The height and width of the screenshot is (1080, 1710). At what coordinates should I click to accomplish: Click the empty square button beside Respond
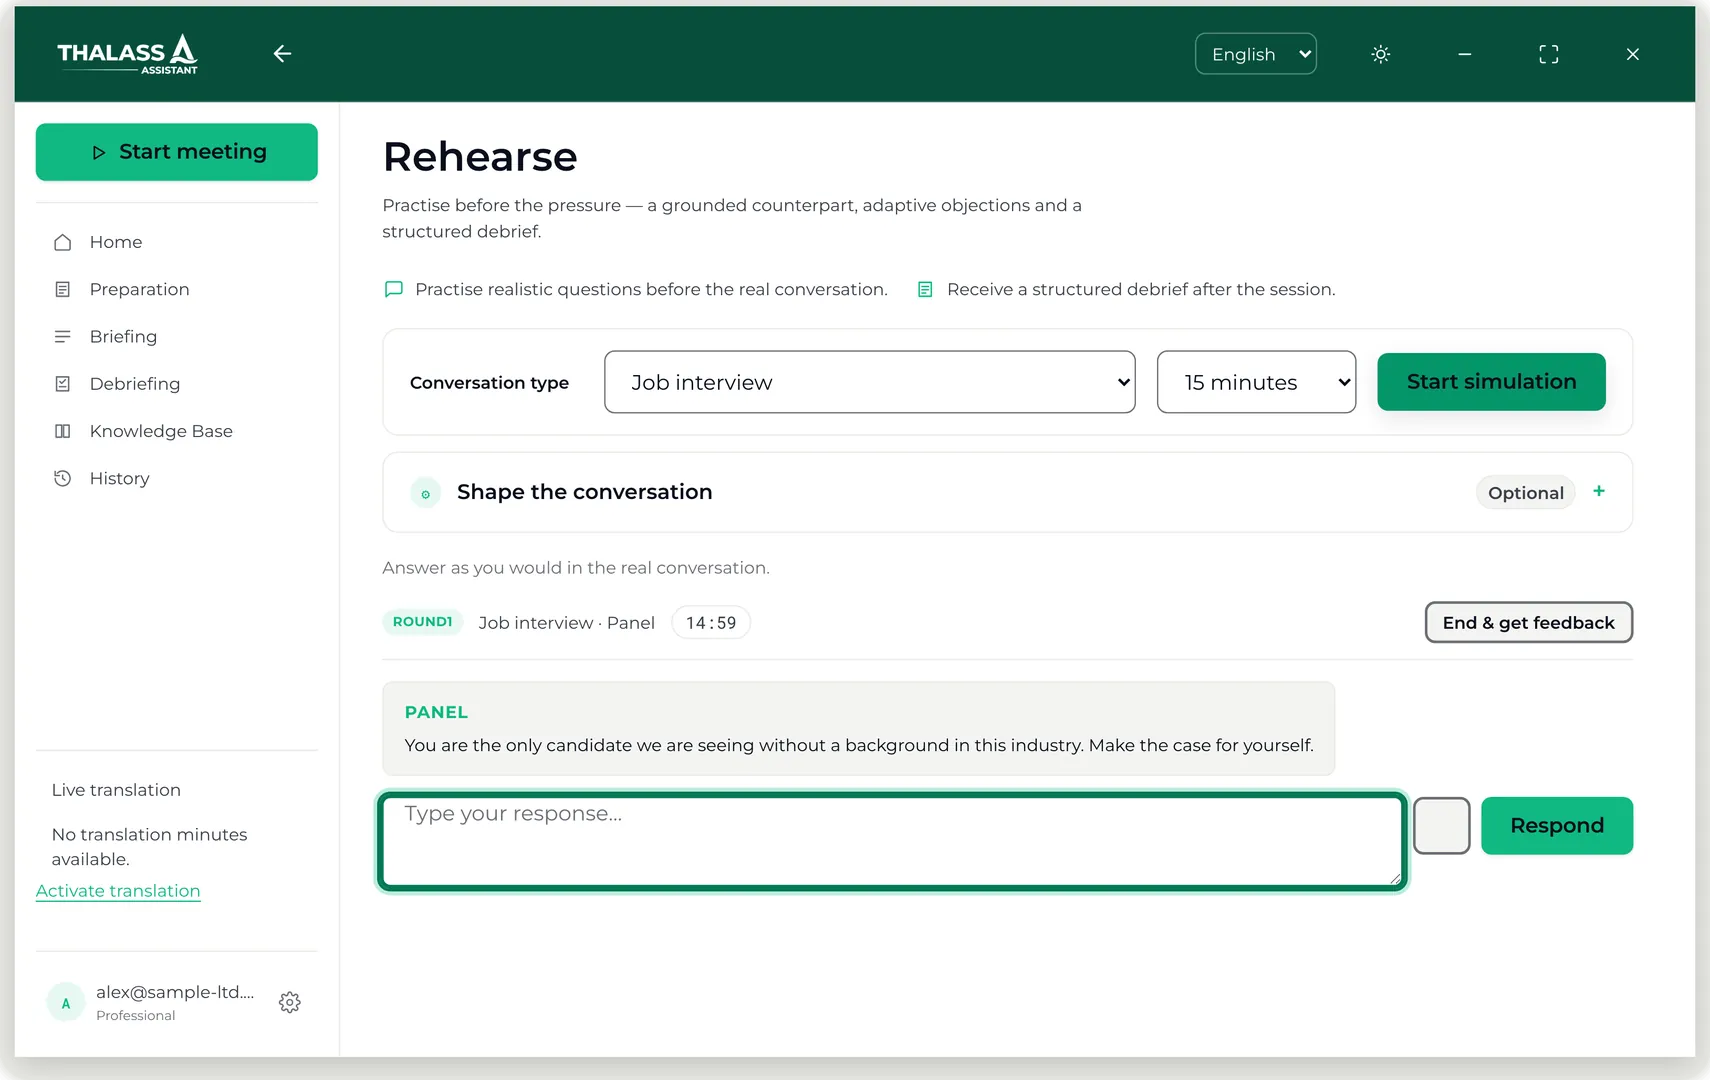(x=1442, y=826)
